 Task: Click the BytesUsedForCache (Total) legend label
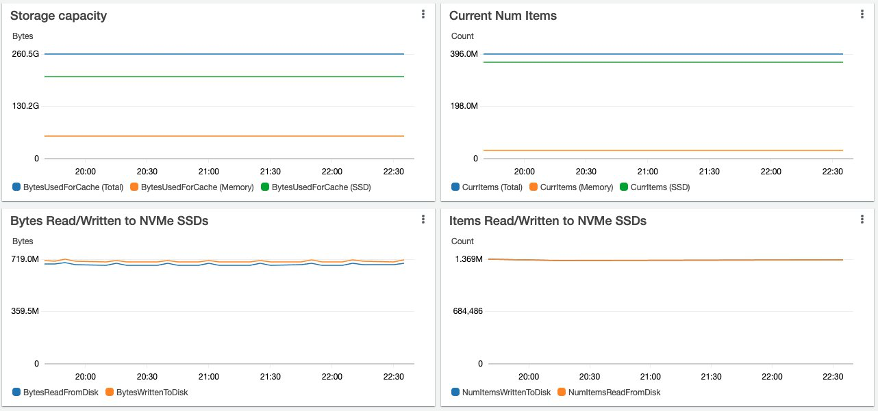[73, 187]
